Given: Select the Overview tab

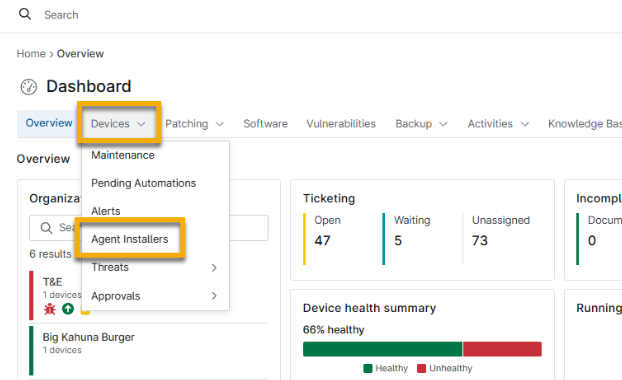Looking at the screenshot, I should pos(49,123).
